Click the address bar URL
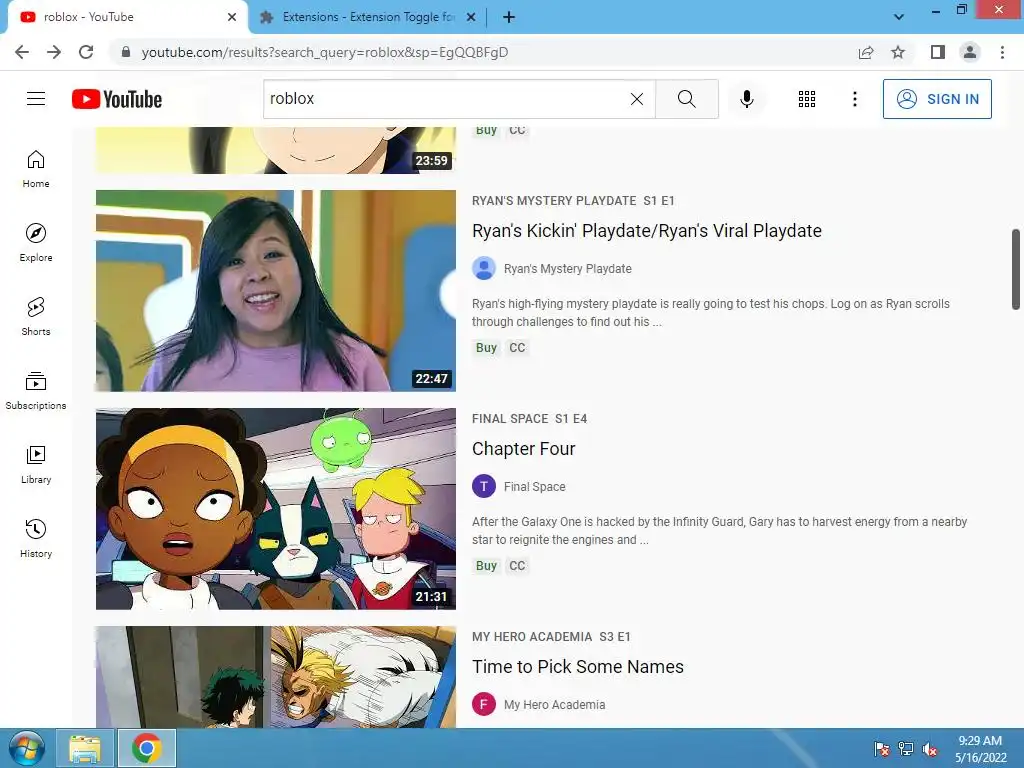This screenshot has height=768, width=1024. [325, 52]
